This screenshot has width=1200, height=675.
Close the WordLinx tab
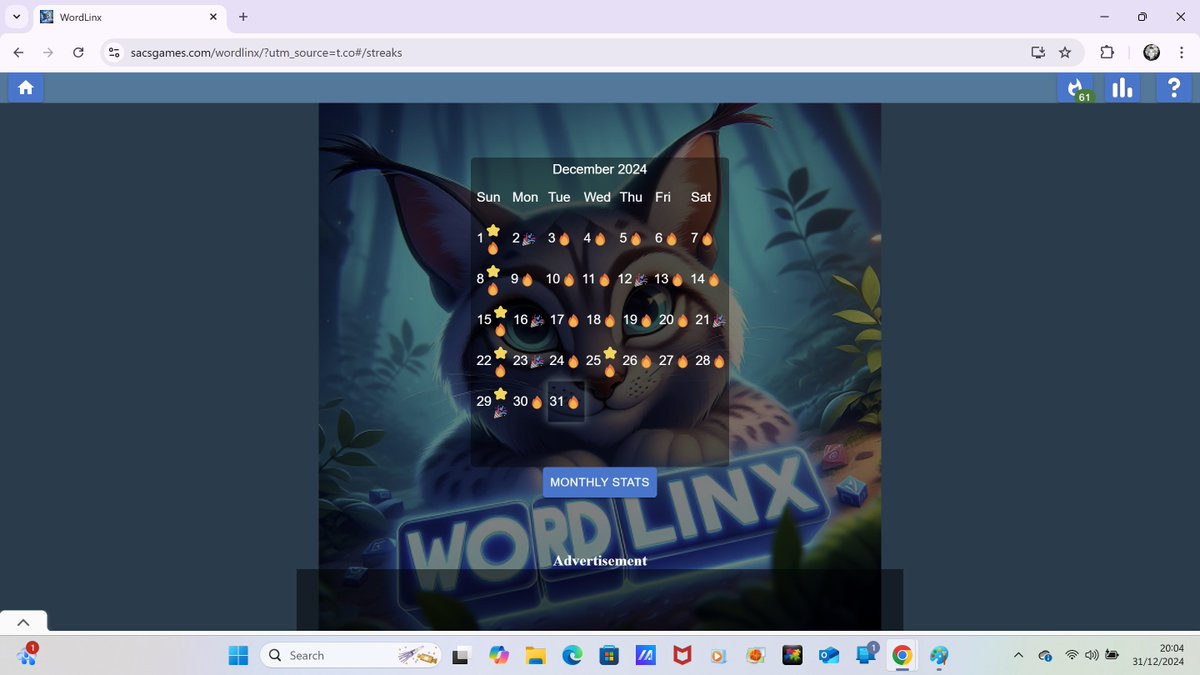213,17
